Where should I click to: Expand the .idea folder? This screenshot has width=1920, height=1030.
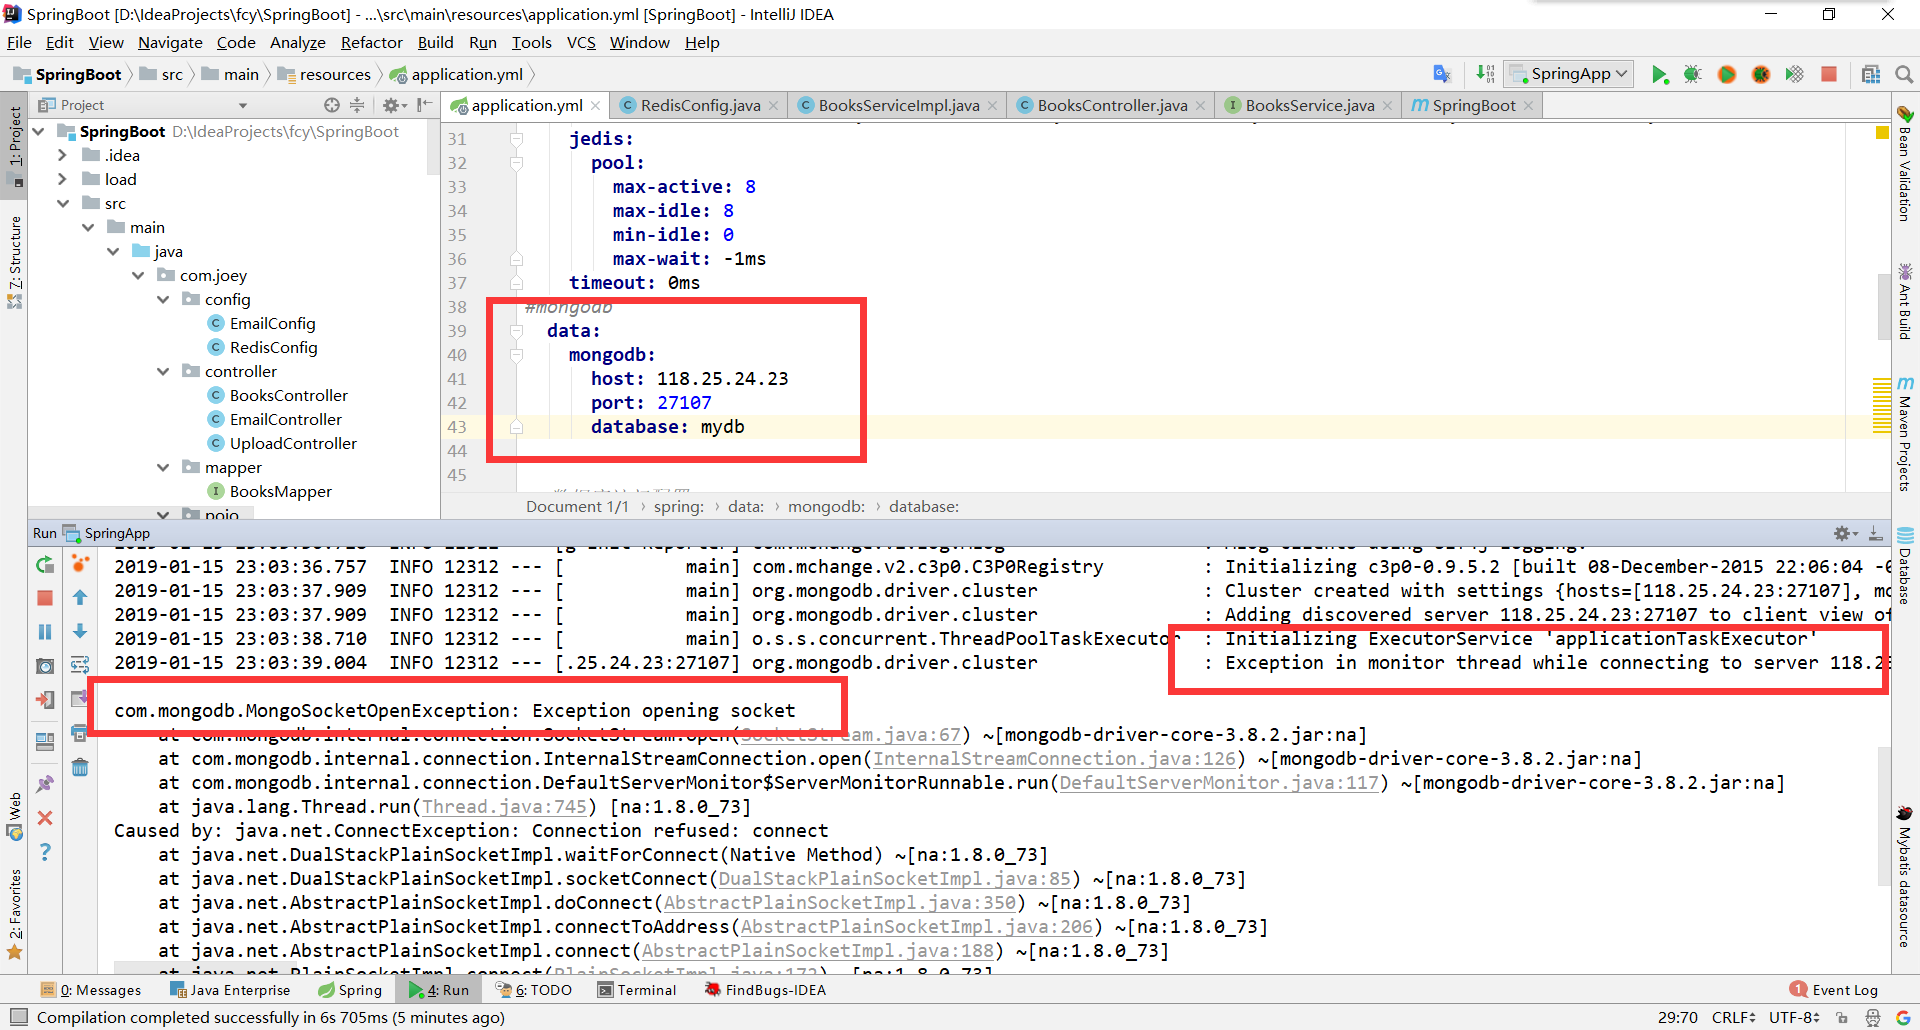tap(63, 155)
